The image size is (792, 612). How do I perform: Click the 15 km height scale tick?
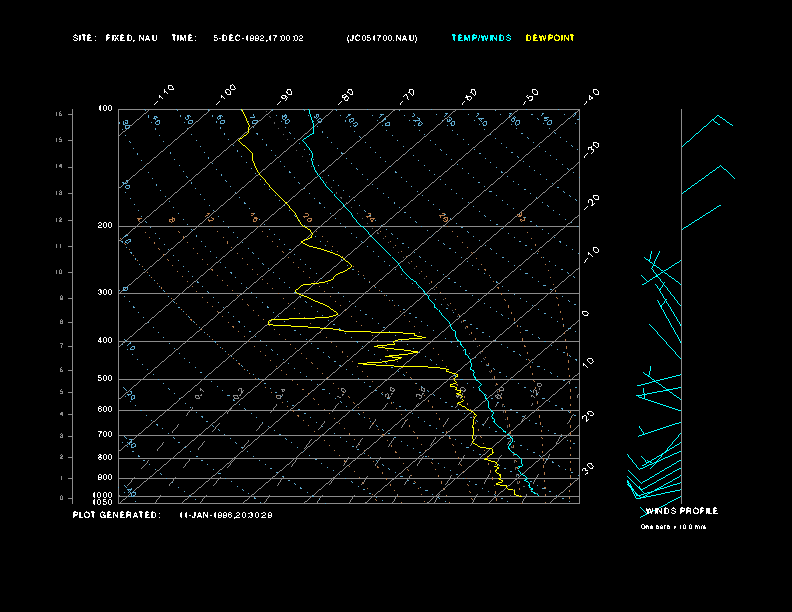pos(59,114)
